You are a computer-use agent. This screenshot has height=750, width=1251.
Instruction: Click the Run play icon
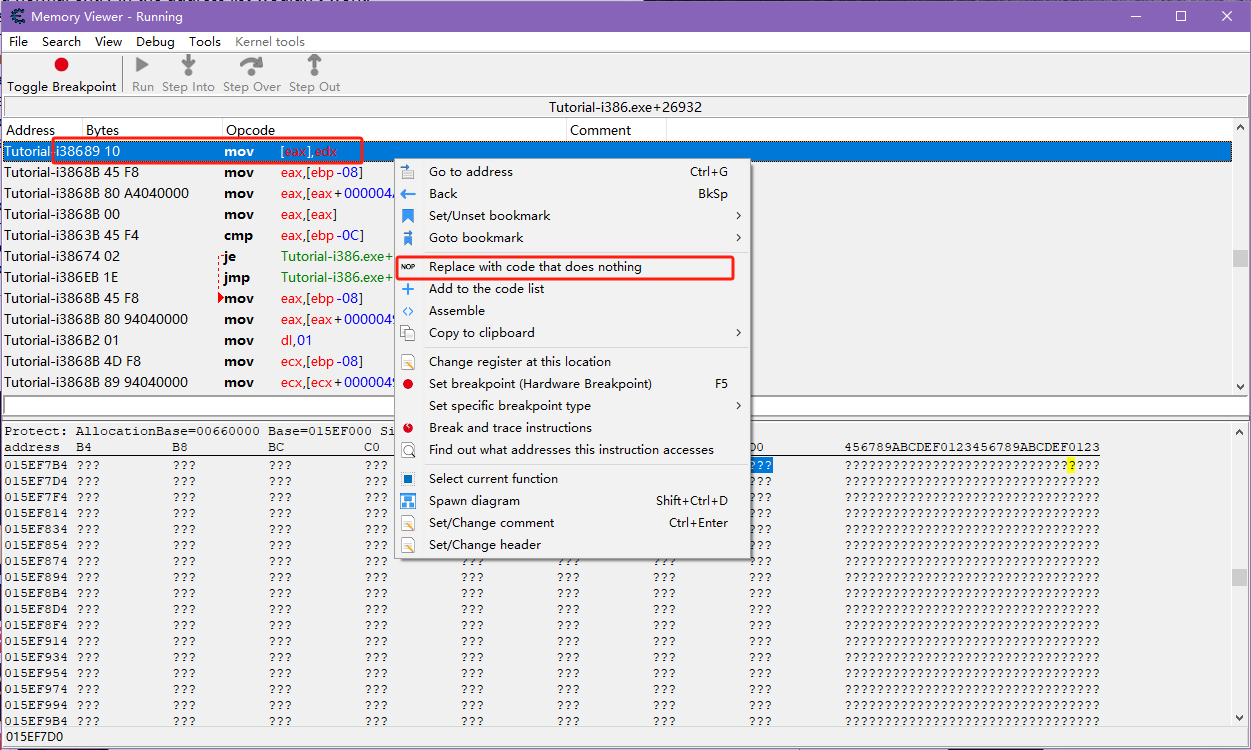tap(142, 65)
